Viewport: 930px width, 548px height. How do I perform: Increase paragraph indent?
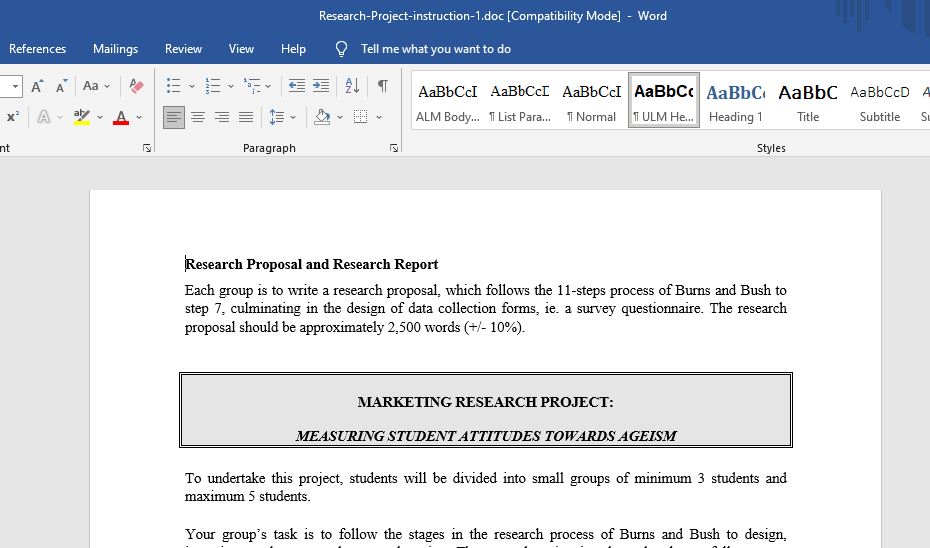(321, 86)
